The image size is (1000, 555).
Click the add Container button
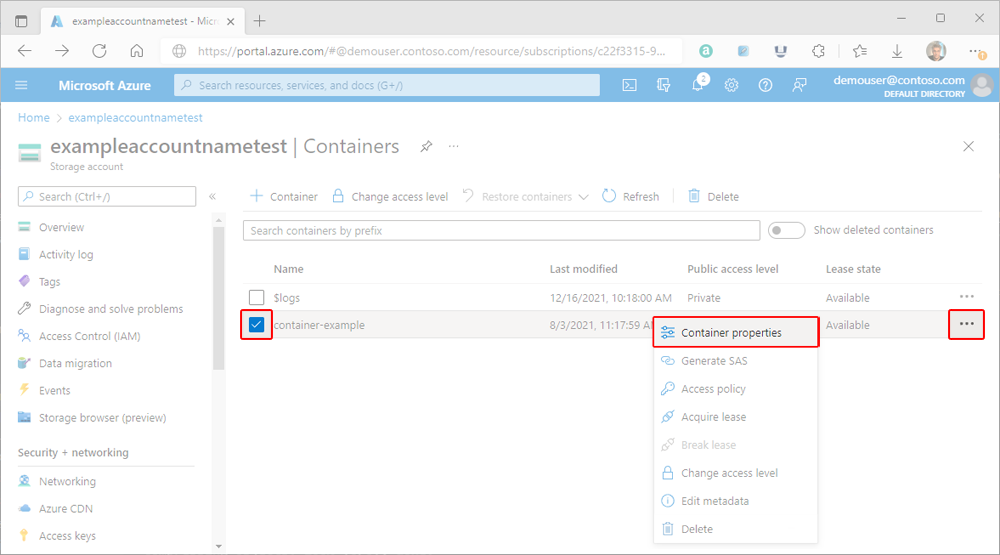283,197
